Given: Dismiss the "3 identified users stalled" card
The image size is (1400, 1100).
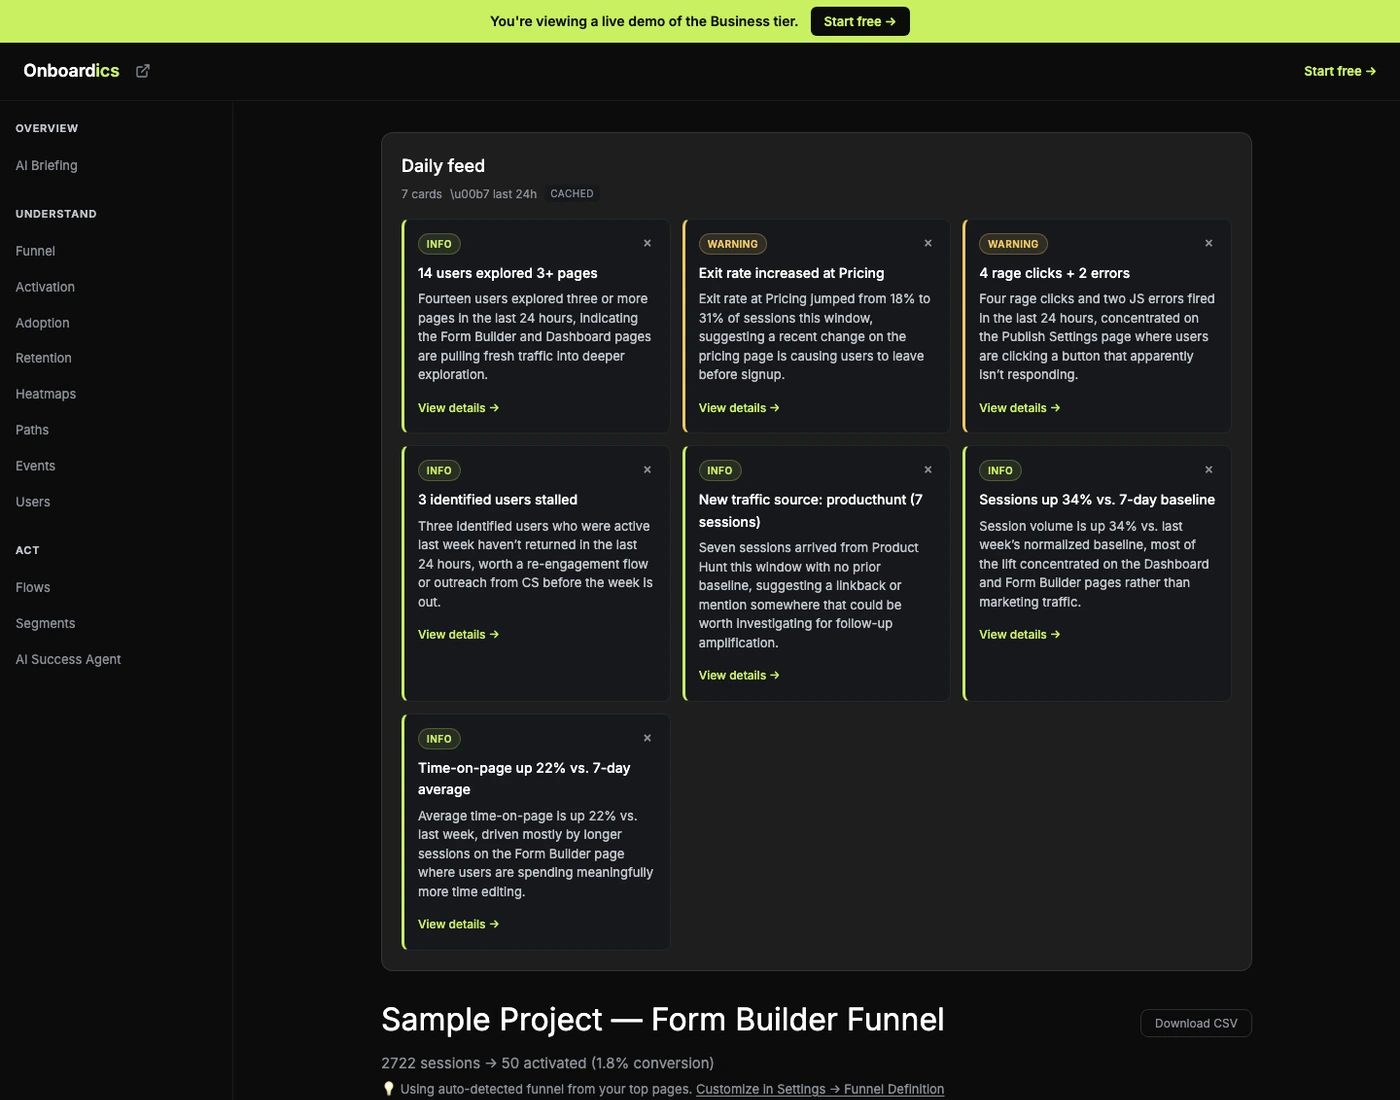Looking at the screenshot, I should (x=646, y=469).
